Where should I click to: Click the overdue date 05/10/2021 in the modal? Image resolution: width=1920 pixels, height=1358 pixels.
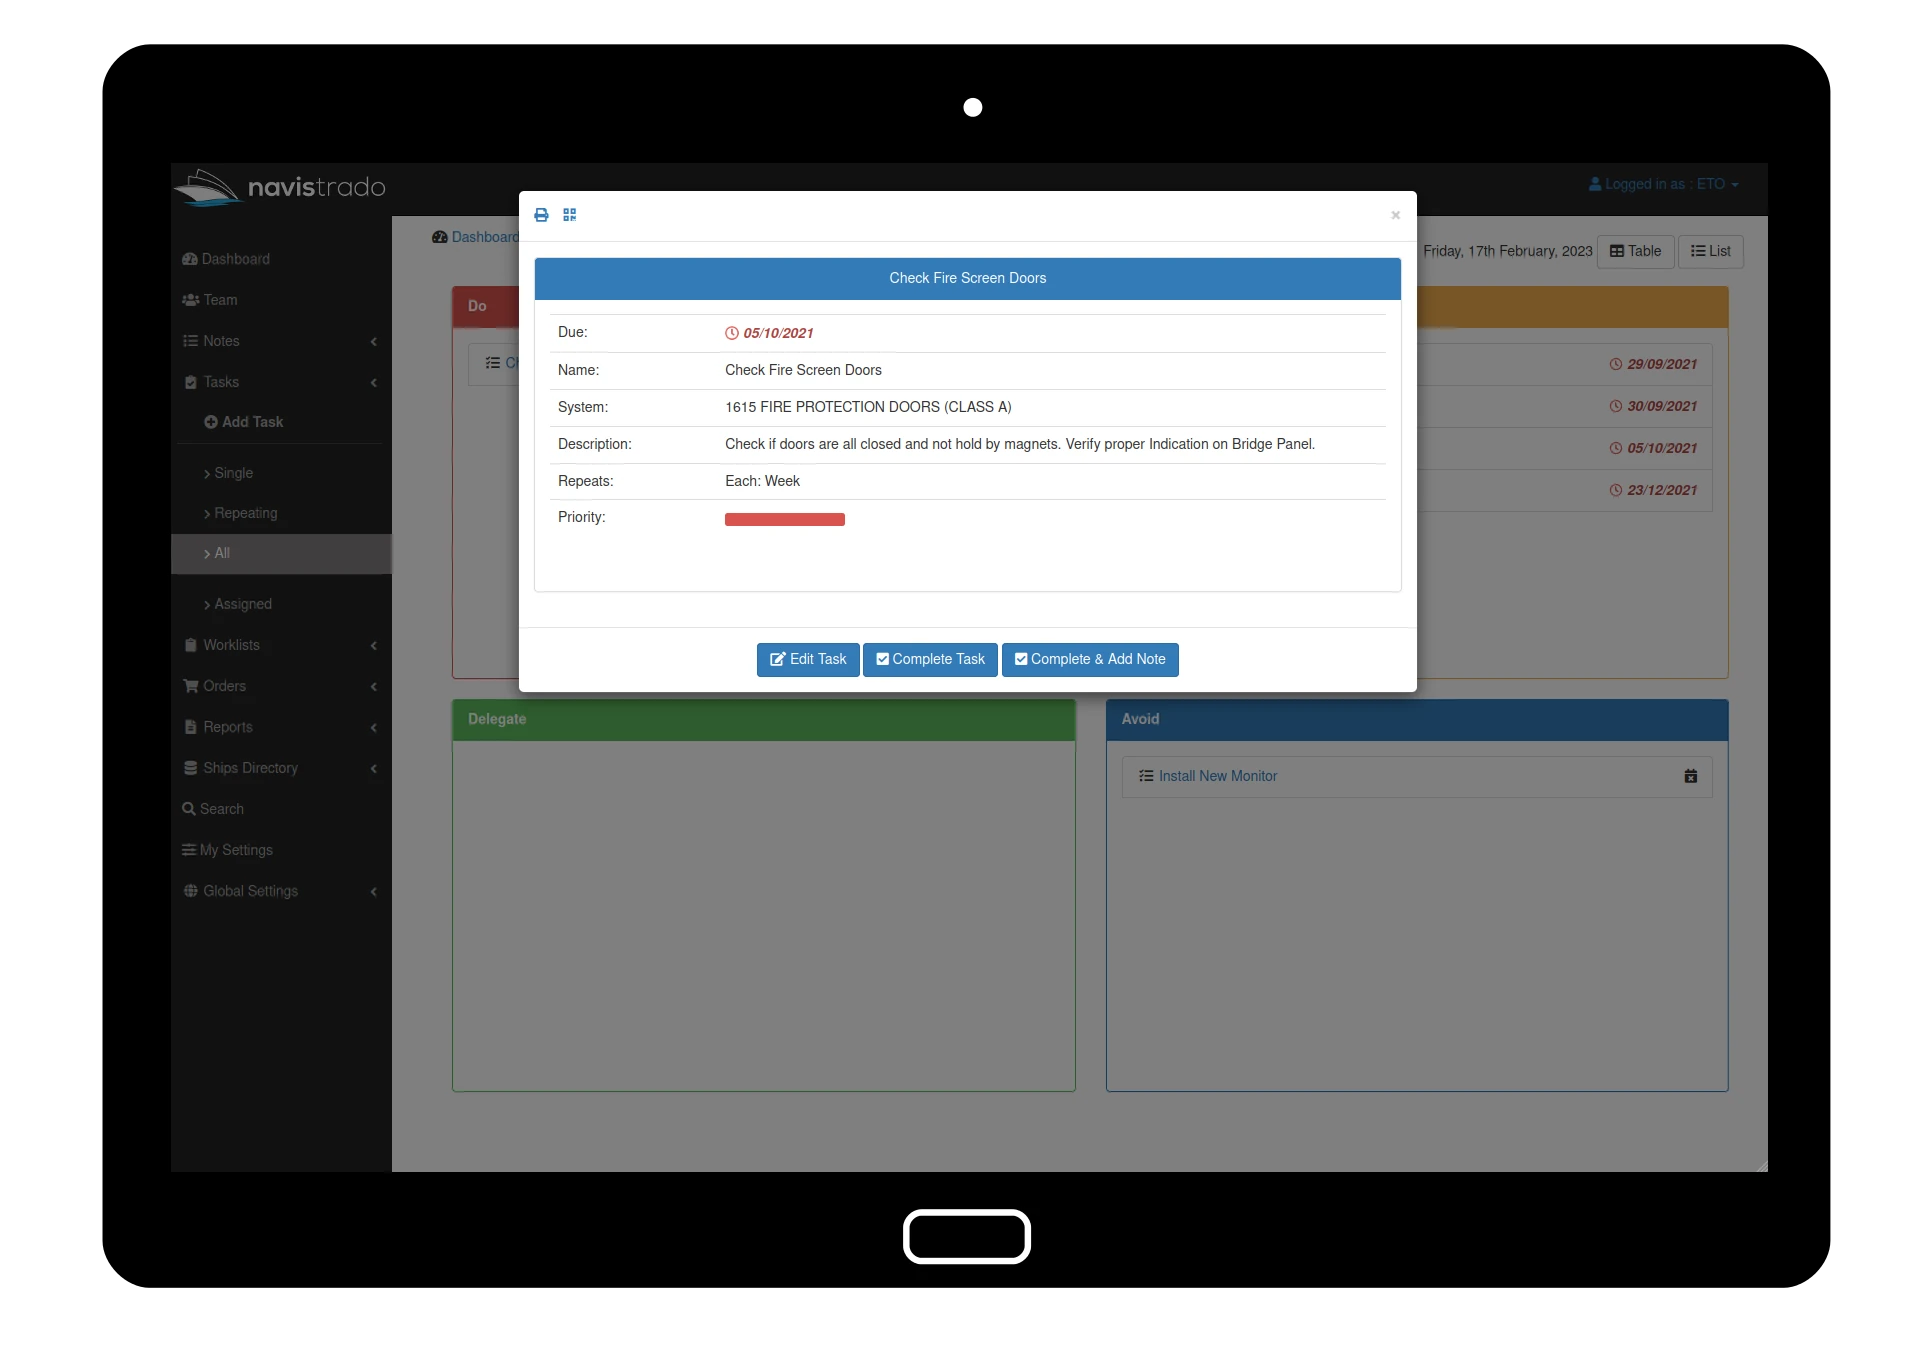tap(778, 333)
